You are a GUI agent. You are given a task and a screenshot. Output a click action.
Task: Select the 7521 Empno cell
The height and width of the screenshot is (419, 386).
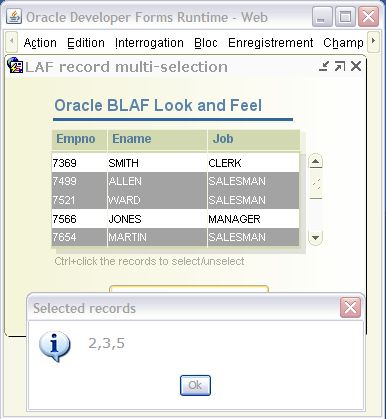click(x=79, y=200)
